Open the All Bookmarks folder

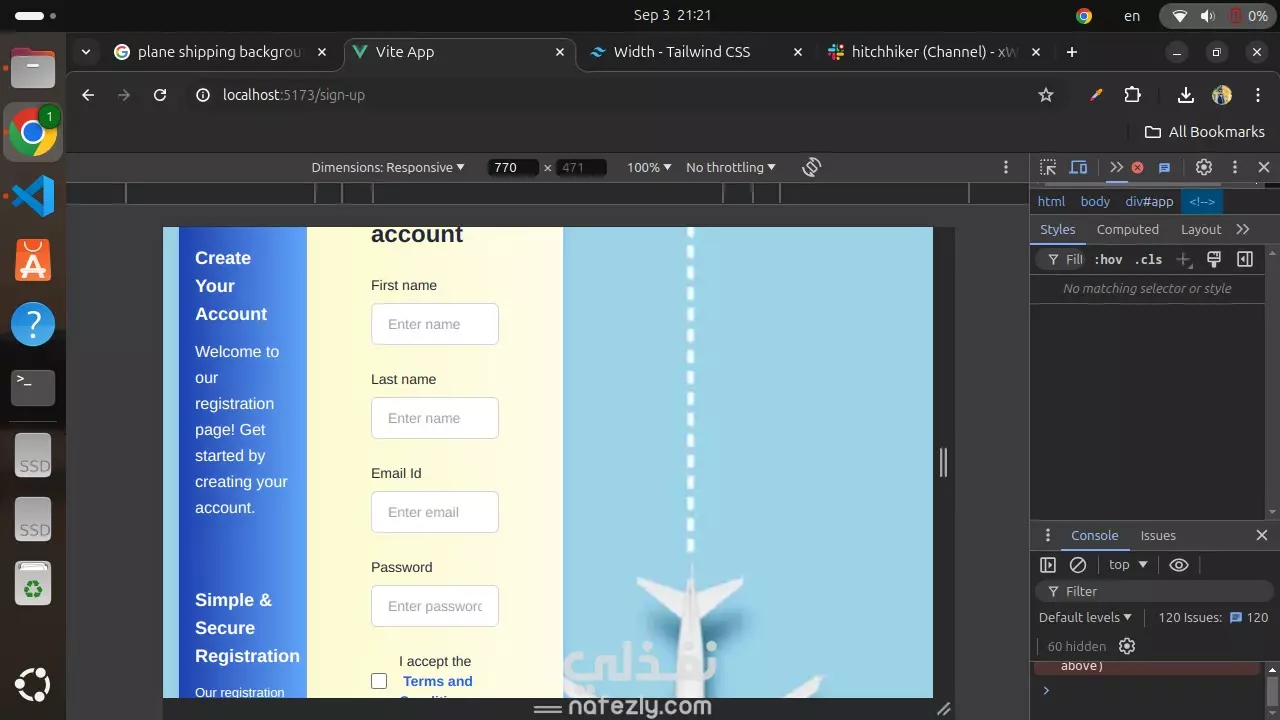click(x=1205, y=132)
